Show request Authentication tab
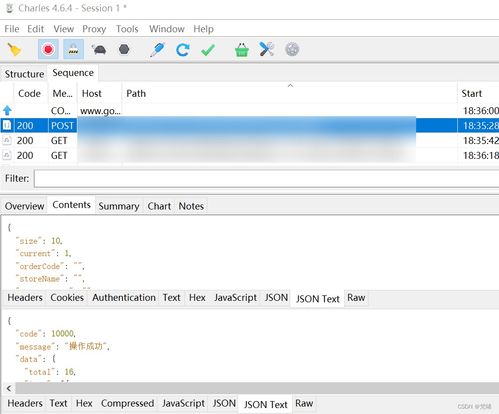The width and height of the screenshot is (499, 414). click(x=124, y=297)
